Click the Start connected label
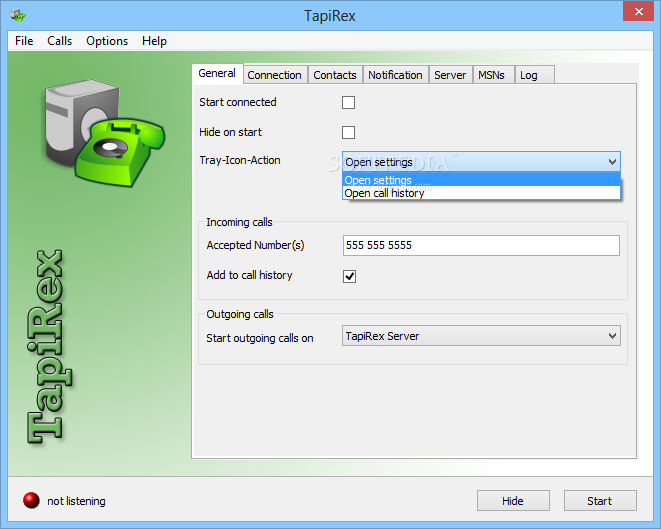 [x=238, y=102]
